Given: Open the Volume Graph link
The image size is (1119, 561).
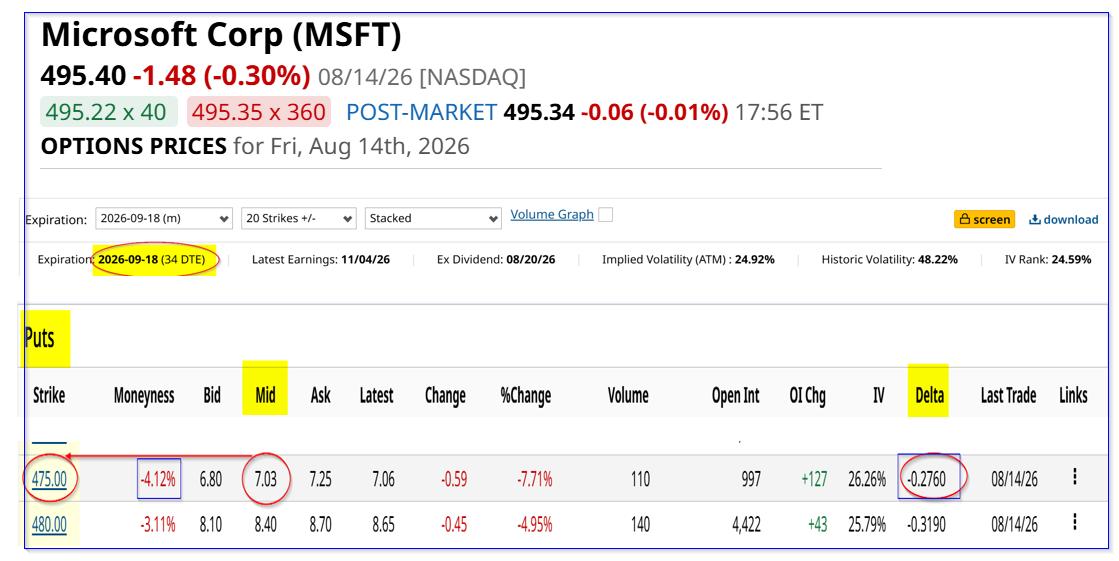Looking at the screenshot, I should 552,215.
